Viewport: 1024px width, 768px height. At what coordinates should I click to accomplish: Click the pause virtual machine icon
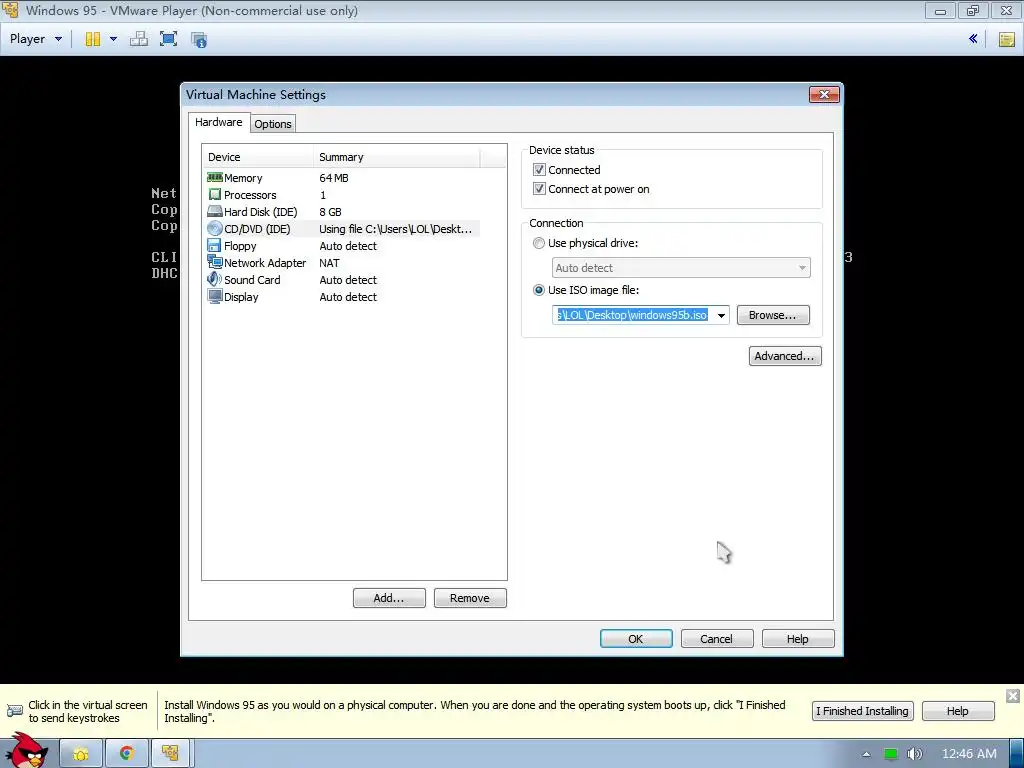coord(93,39)
